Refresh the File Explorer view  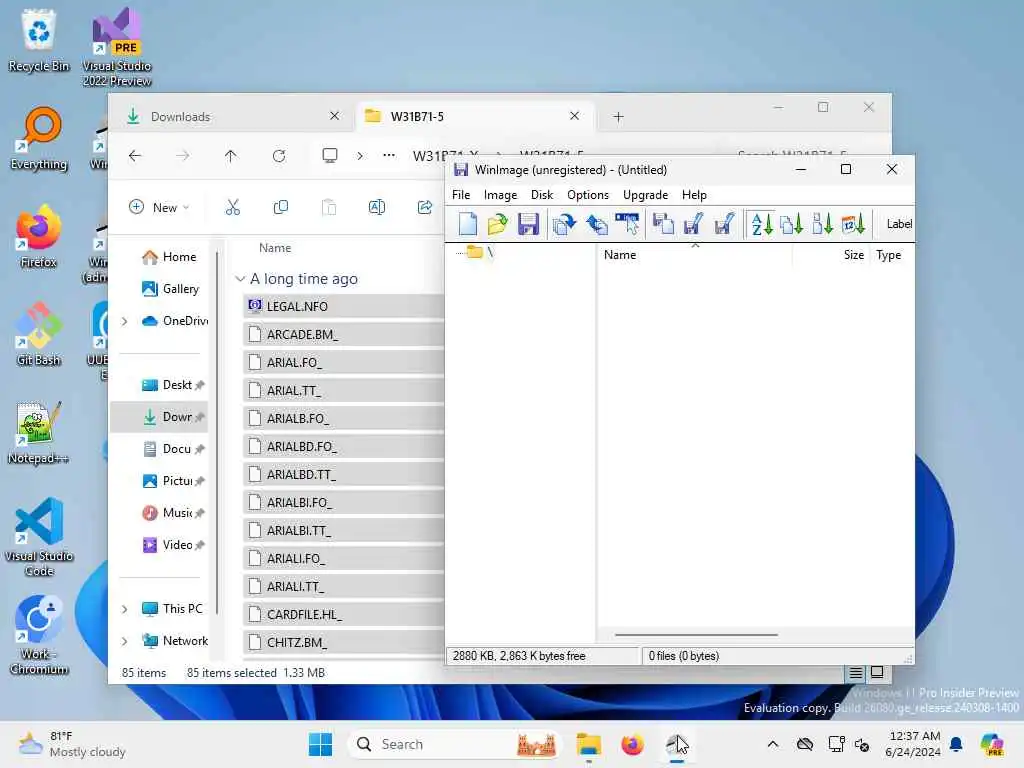coord(279,156)
